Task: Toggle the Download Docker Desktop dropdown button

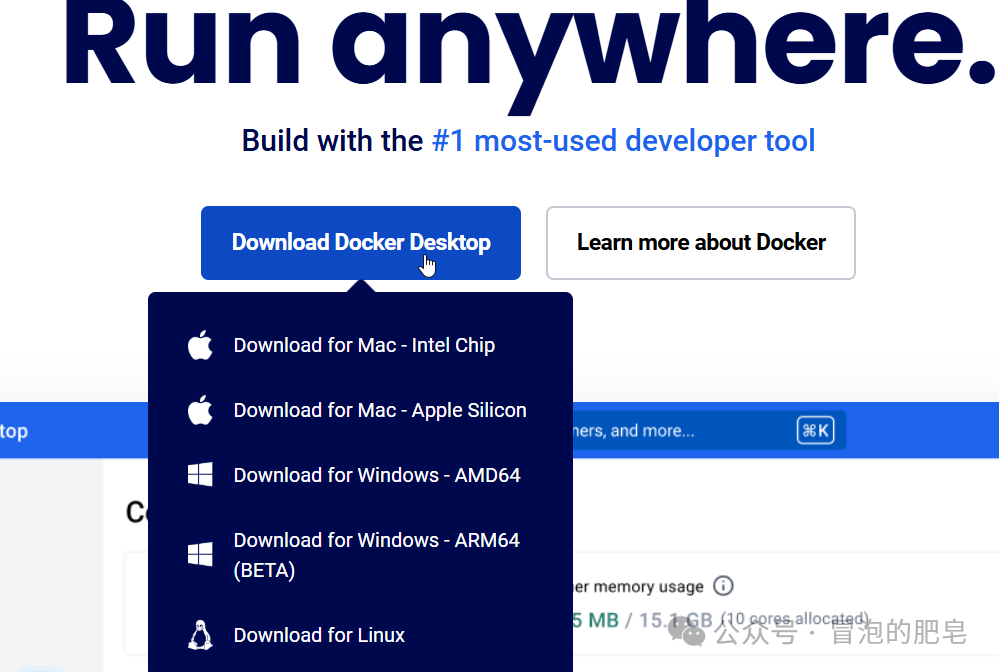Action: pos(360,243)
